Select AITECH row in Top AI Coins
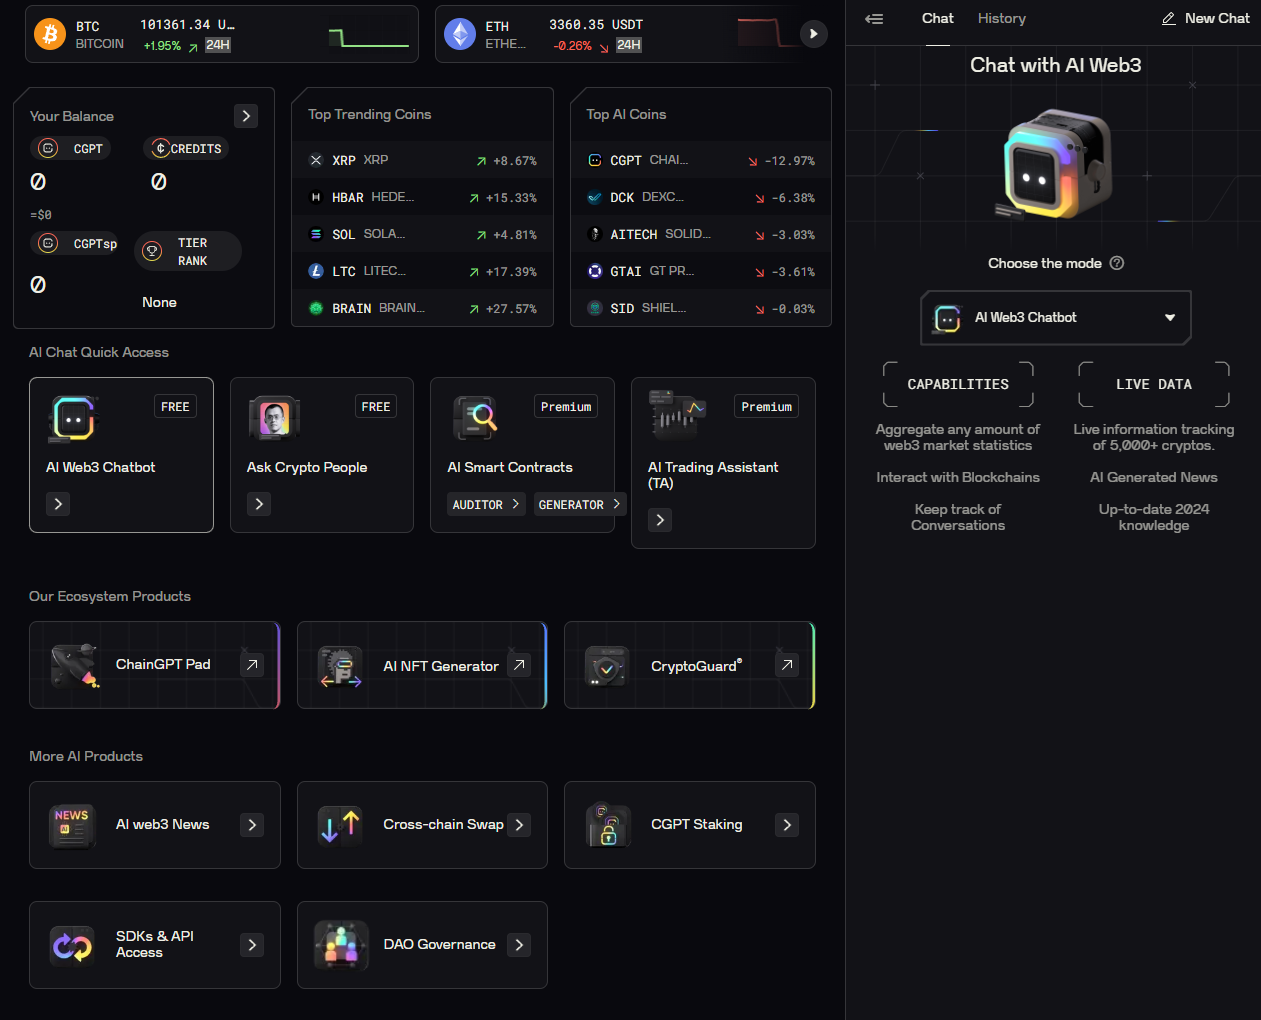This screenshot has width=1261, height=1020. pyautogui.click(x=701, y=234)
